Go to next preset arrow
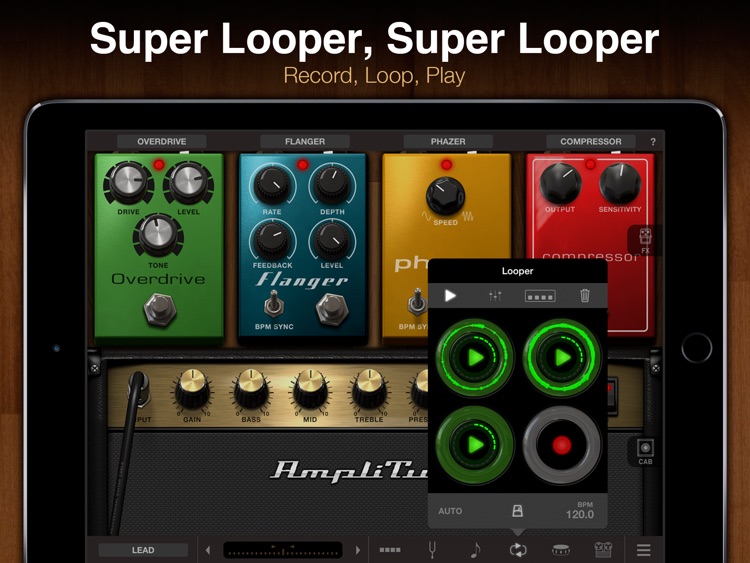 pos(358,550)
